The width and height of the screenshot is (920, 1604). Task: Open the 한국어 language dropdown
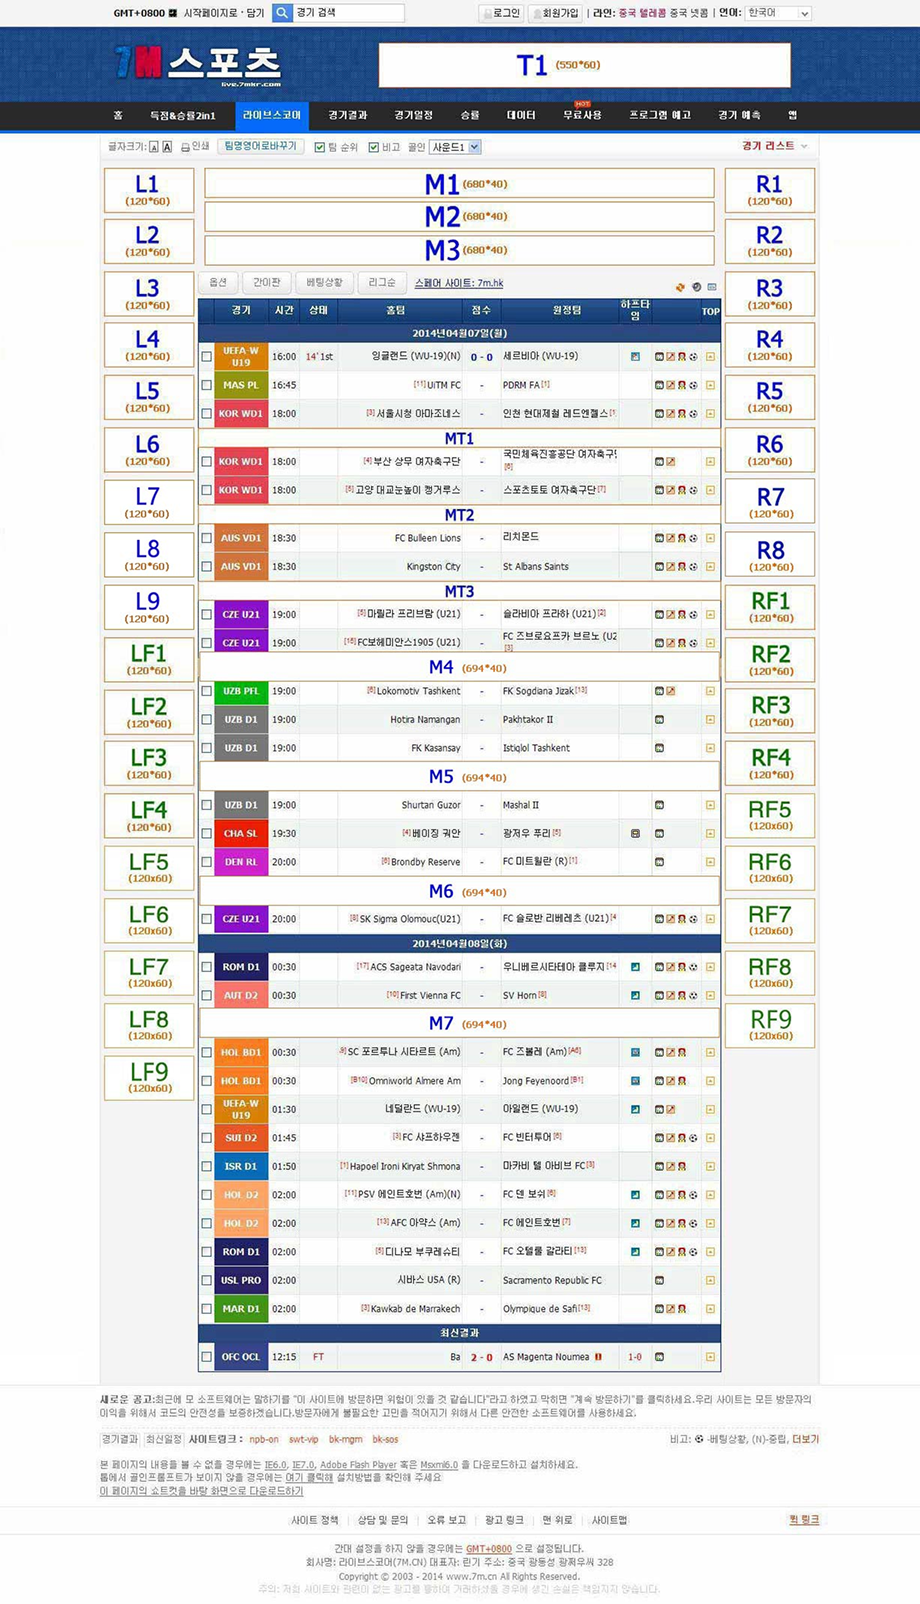click(x=778, y=13)
